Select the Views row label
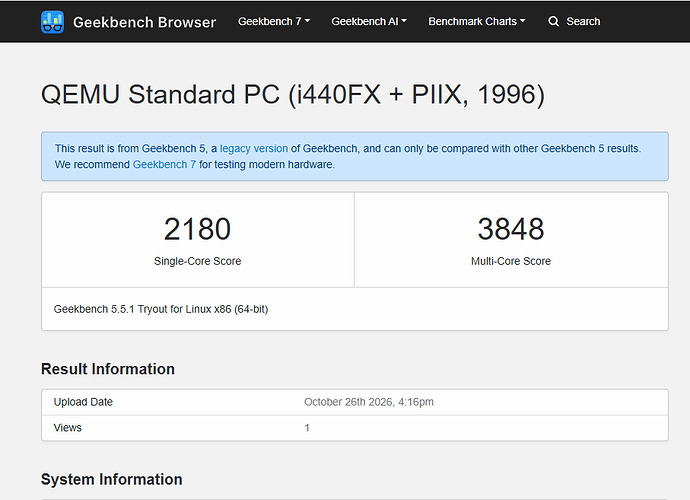The height and width of the screenshot is (500, 690). click(68, 427)
